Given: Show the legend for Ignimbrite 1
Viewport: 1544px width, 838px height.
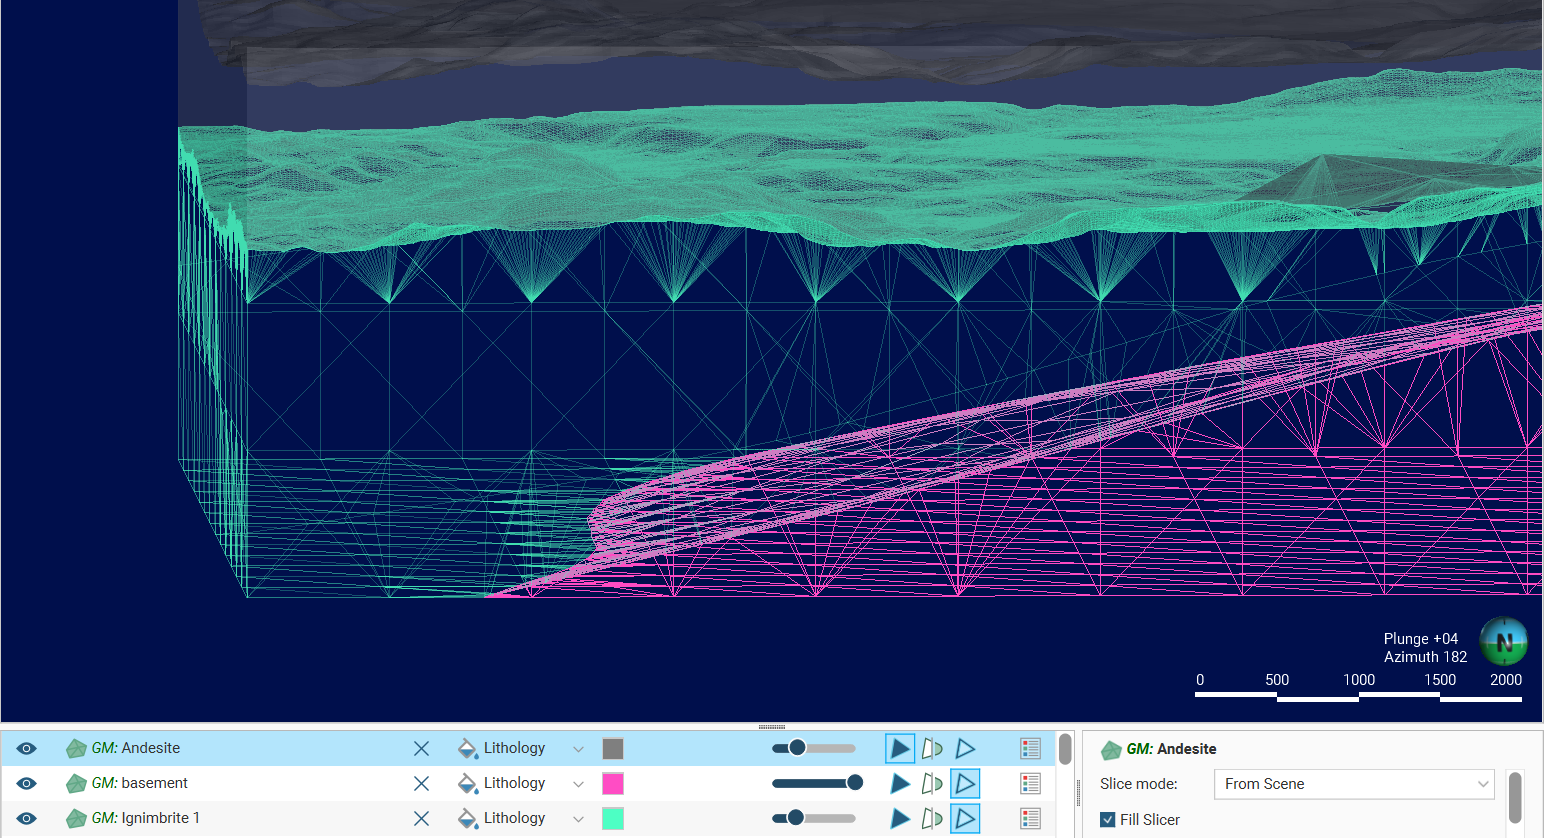Looking at the screenshot, I should tap(1030, 818).
